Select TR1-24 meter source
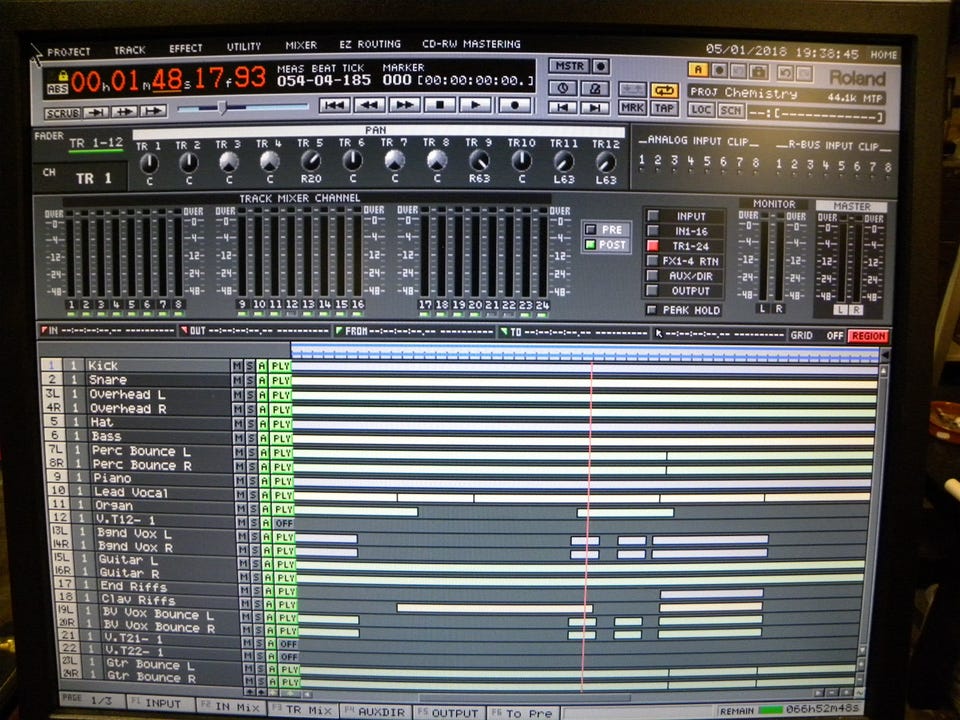The width and height of the screenshot is (960, 720). tap(684, 246)
